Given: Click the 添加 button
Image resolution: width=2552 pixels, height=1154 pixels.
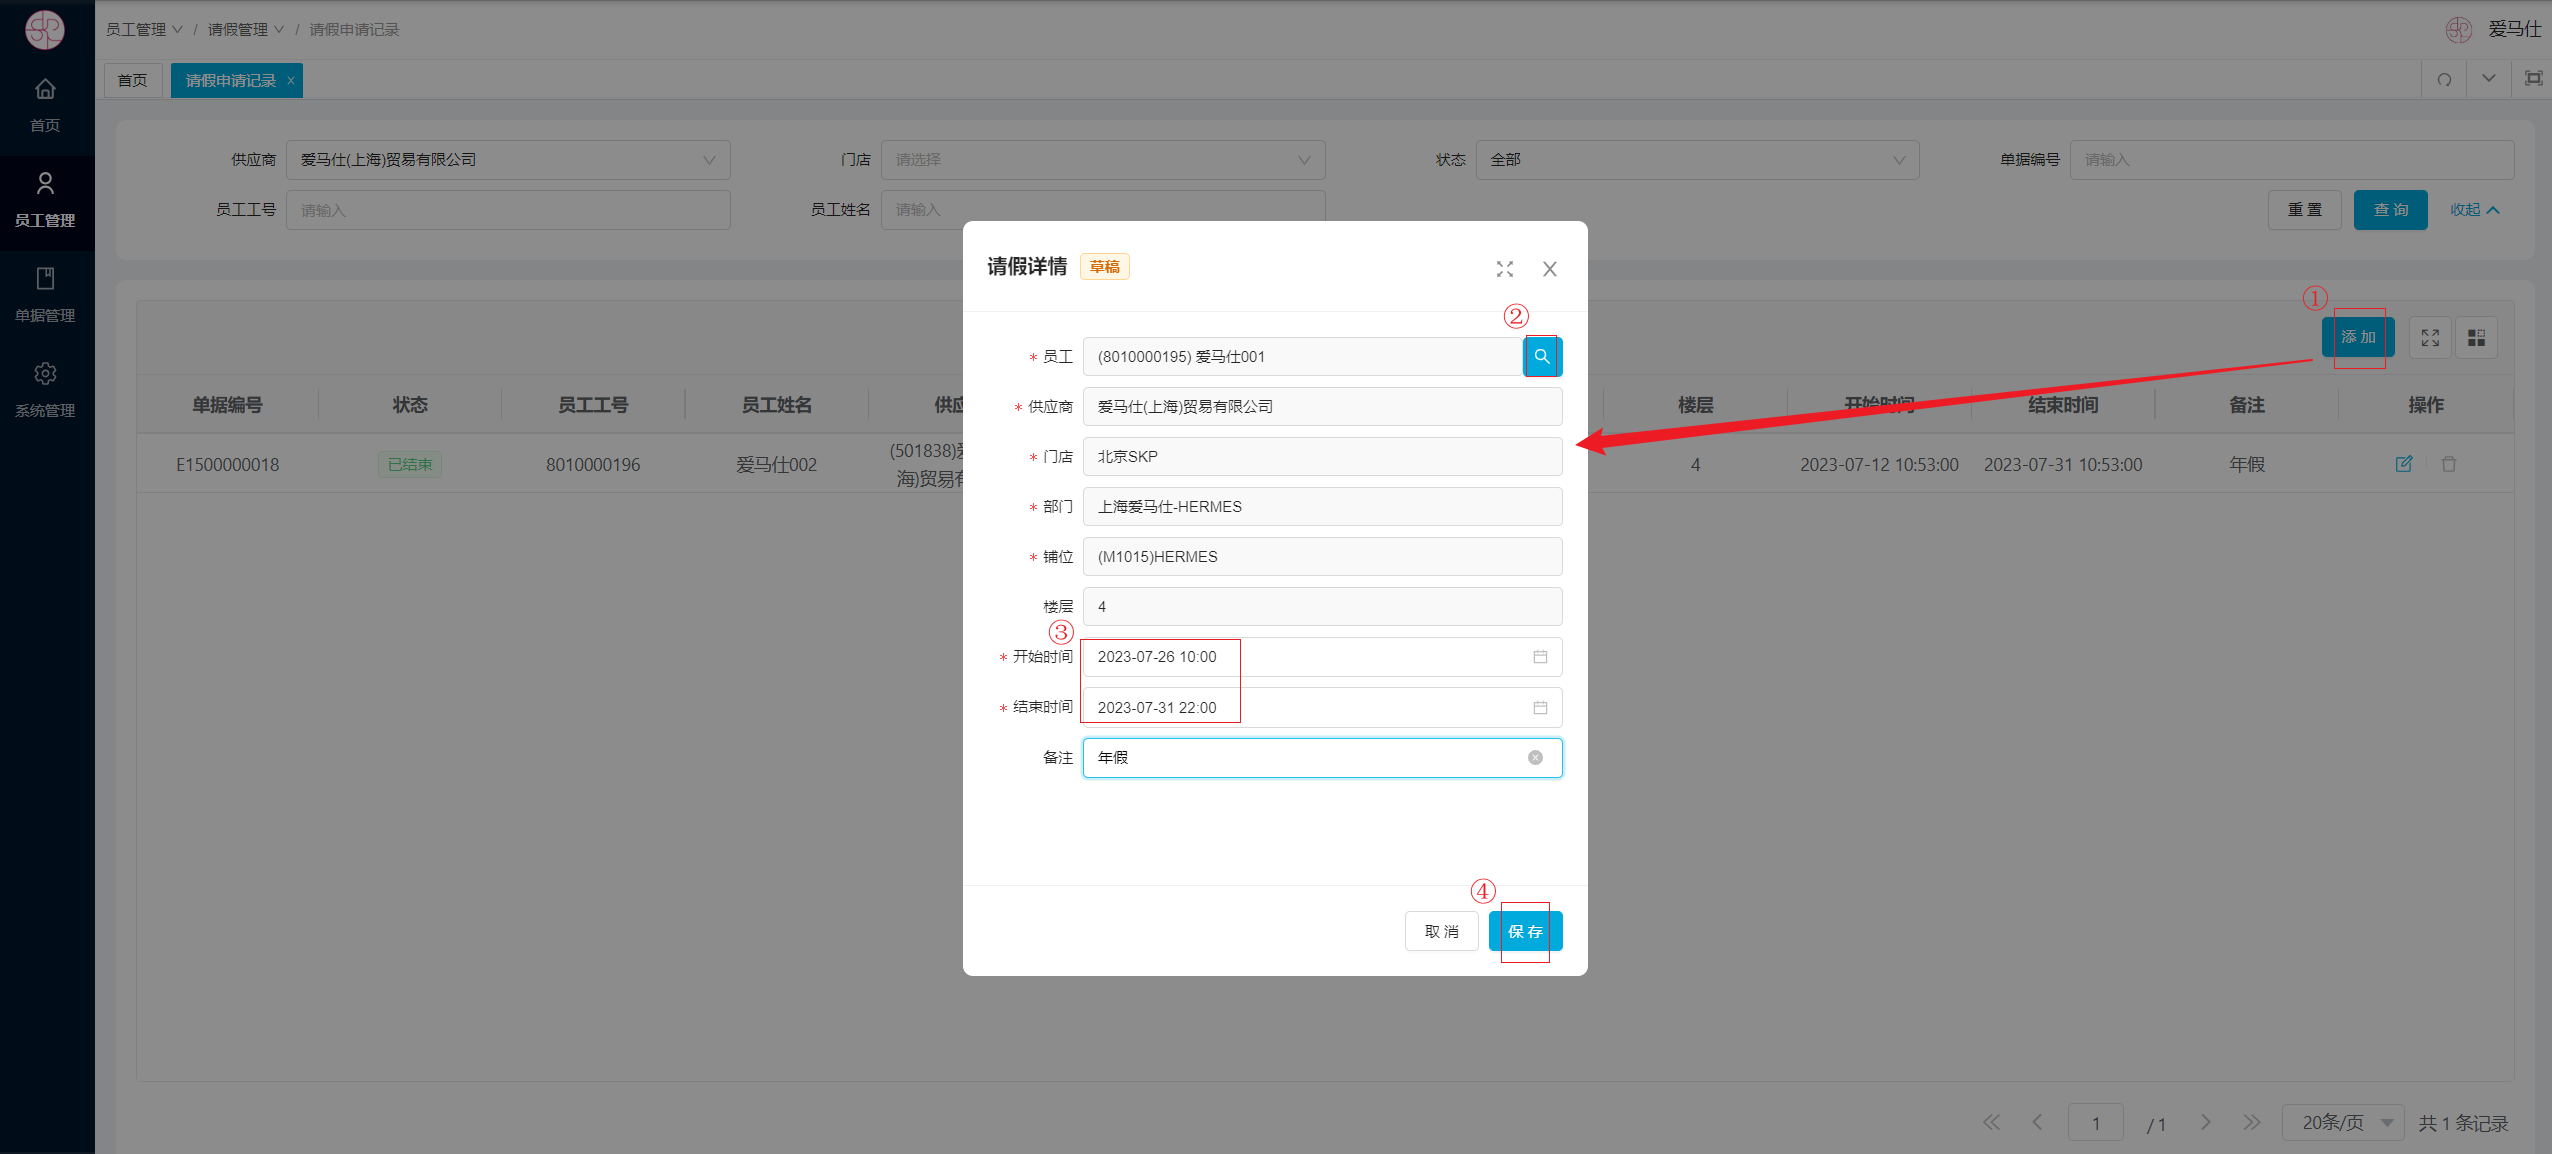Looking at the screenshot, I should coord(2358,338).
